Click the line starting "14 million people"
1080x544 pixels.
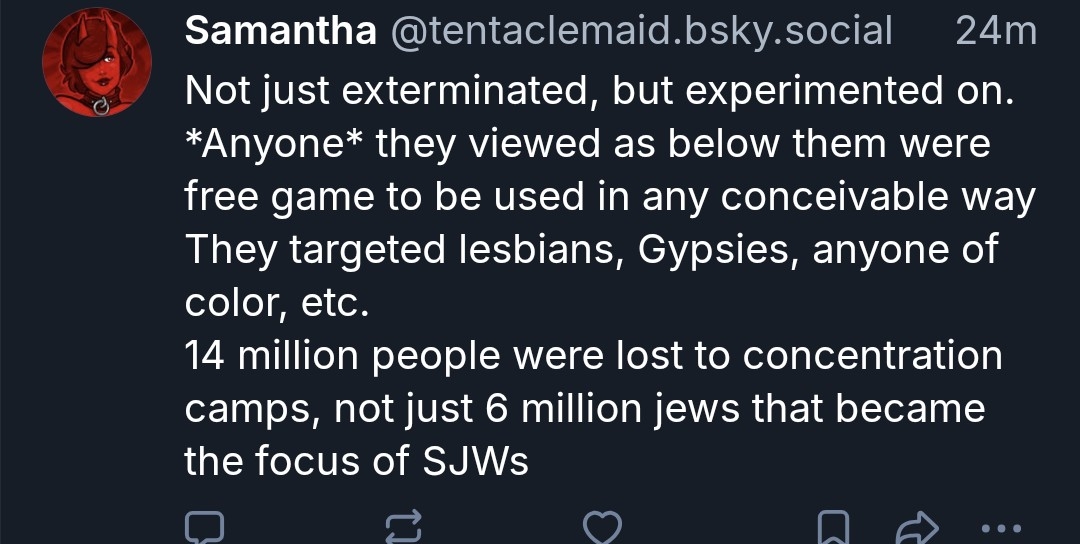click(x=593, y=355)
